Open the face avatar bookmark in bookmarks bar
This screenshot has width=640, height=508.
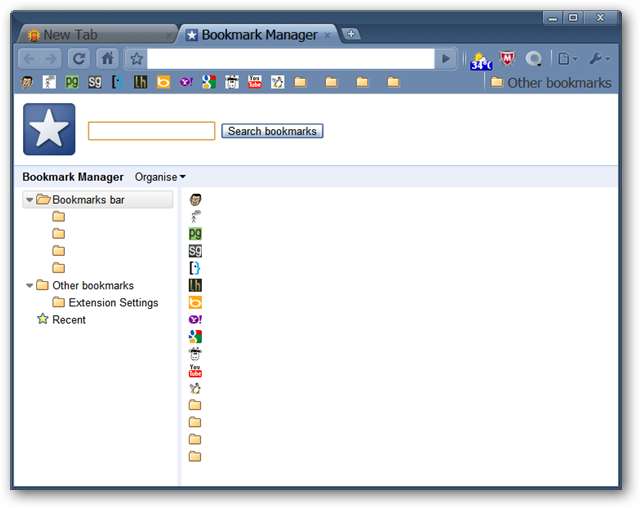coord(27,82)
